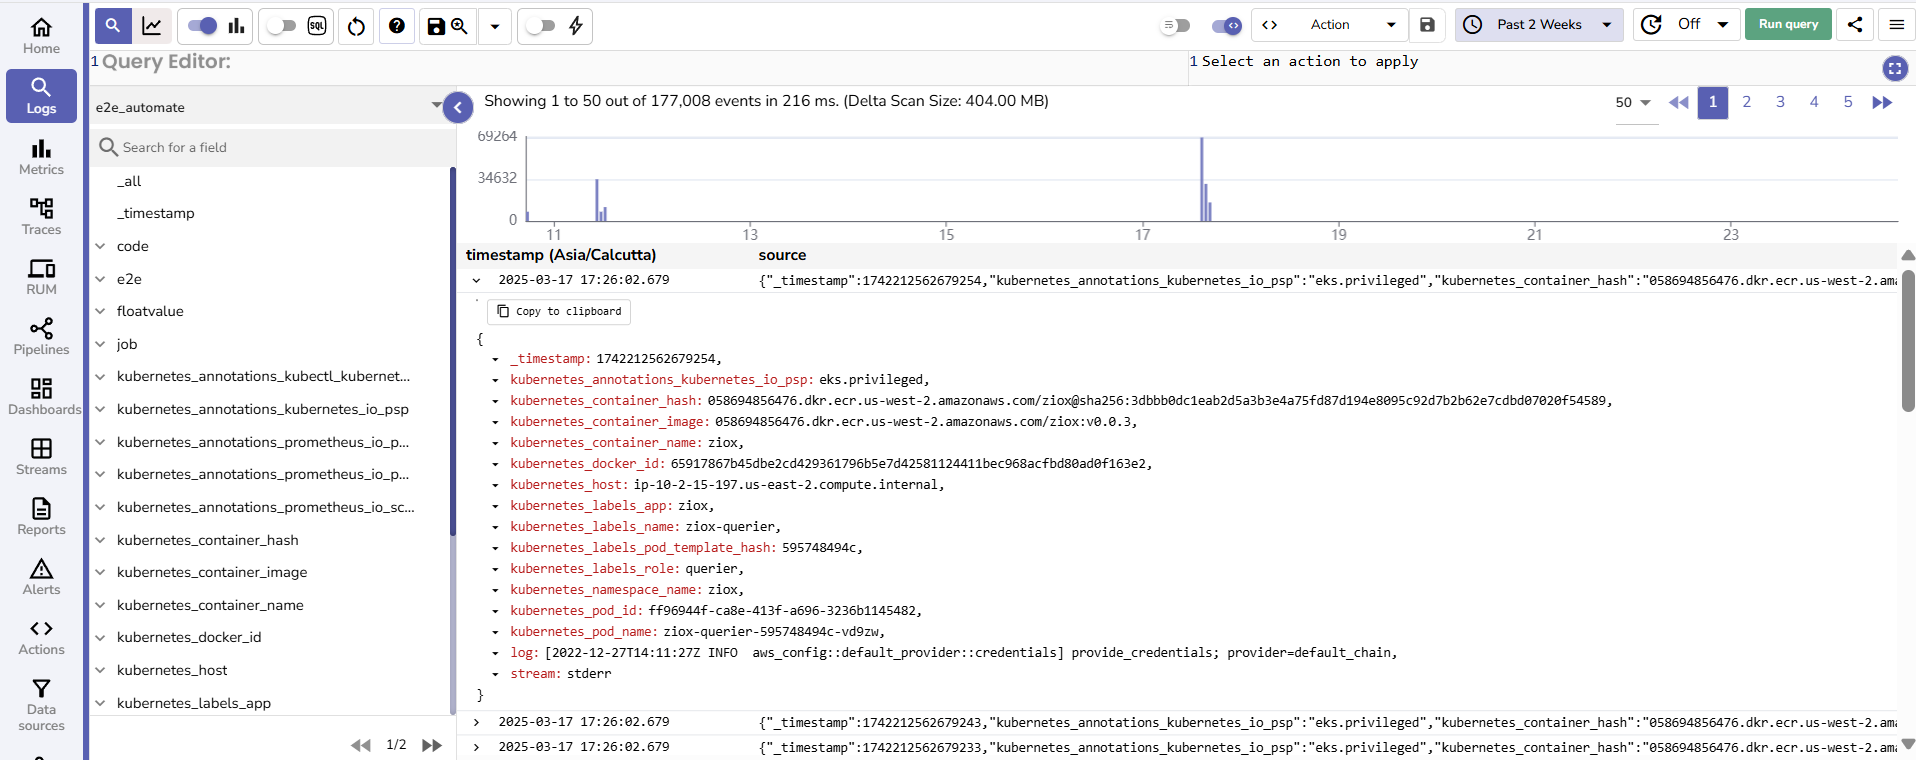The image size is (1916, 760).
Task: Open the Dashboards section in sidebar
Action: click(41, 397)
